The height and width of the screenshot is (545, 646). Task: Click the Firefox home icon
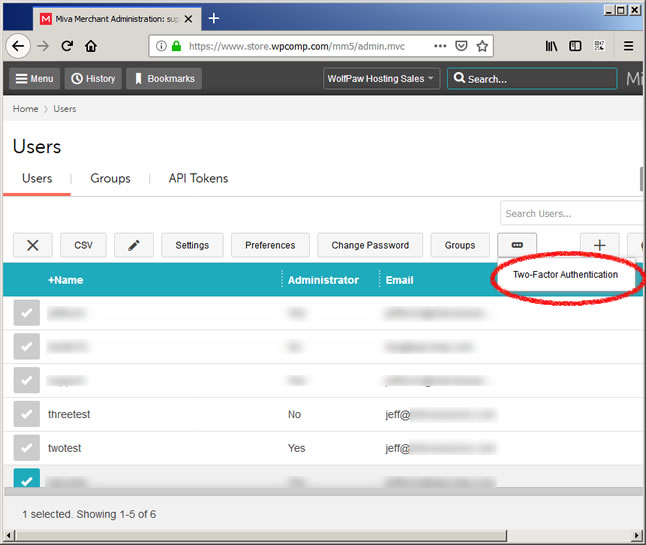[91, 46]
